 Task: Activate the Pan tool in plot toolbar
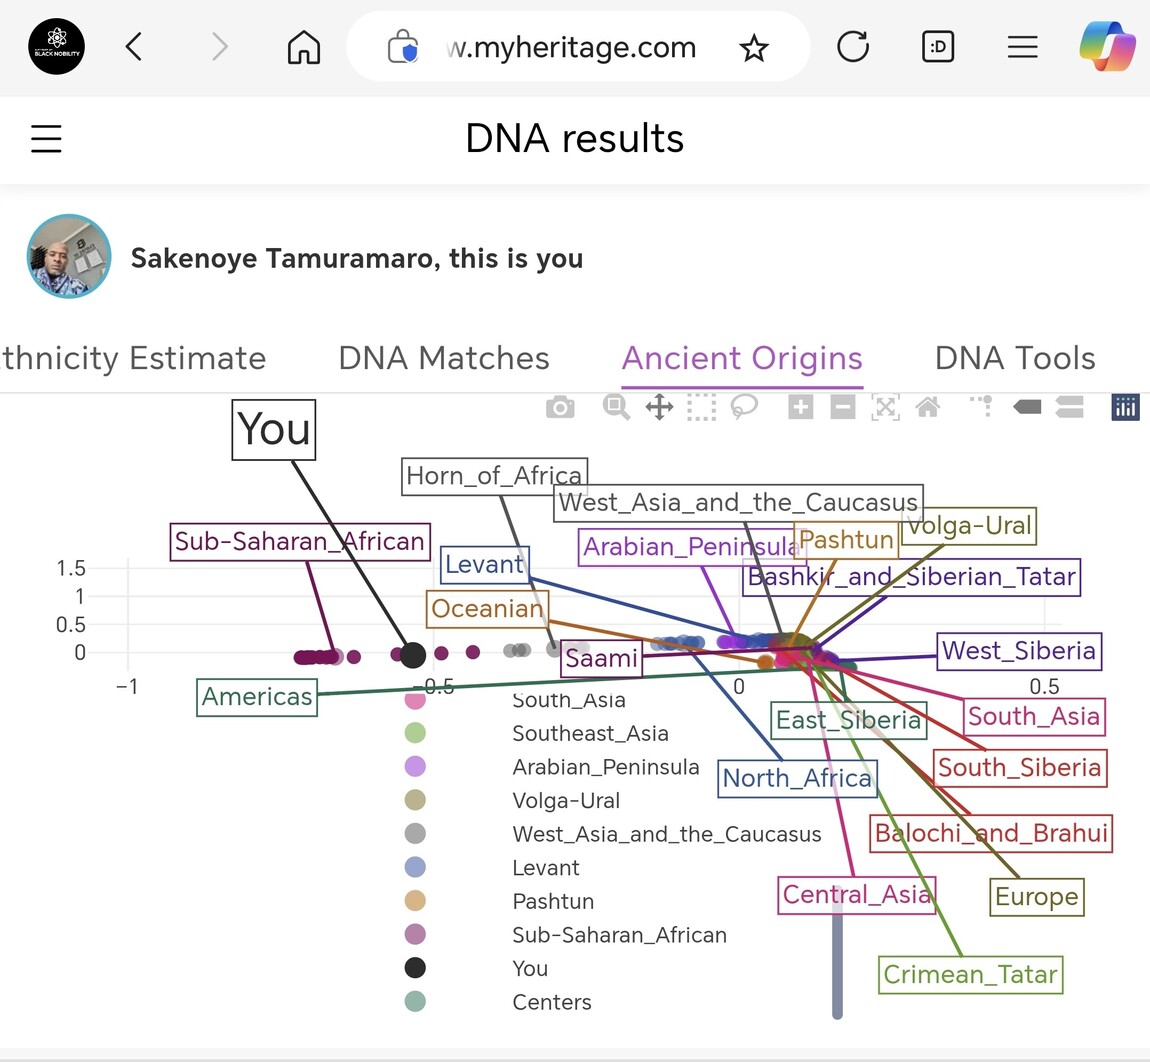pos(659,407)
